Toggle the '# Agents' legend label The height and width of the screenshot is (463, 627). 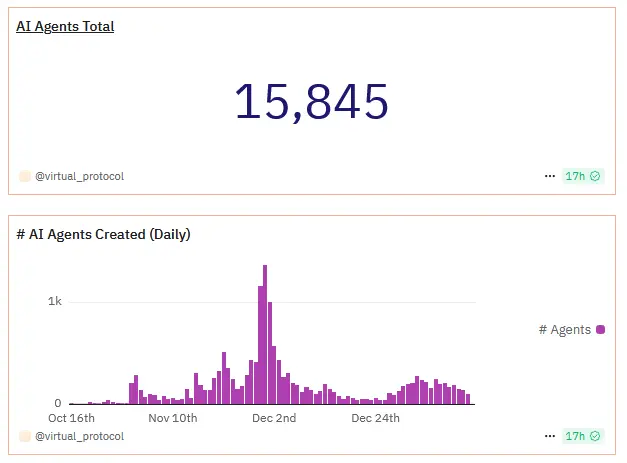pos(564,330)
